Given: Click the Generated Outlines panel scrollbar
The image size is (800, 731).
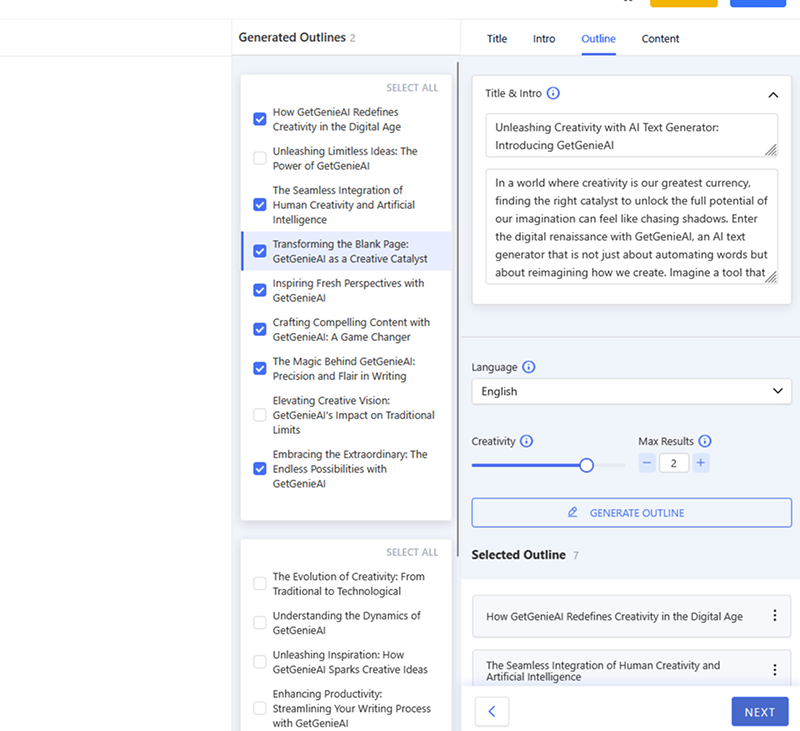Looking at the screenshot, I should pos(458,309).
